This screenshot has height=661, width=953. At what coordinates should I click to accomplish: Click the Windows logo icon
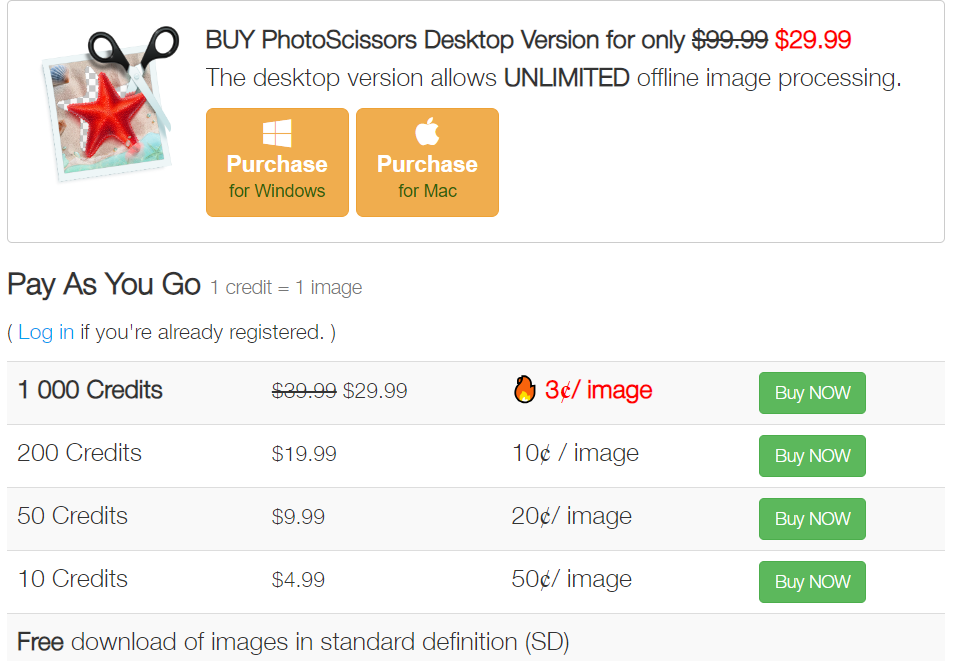[277, 134]
